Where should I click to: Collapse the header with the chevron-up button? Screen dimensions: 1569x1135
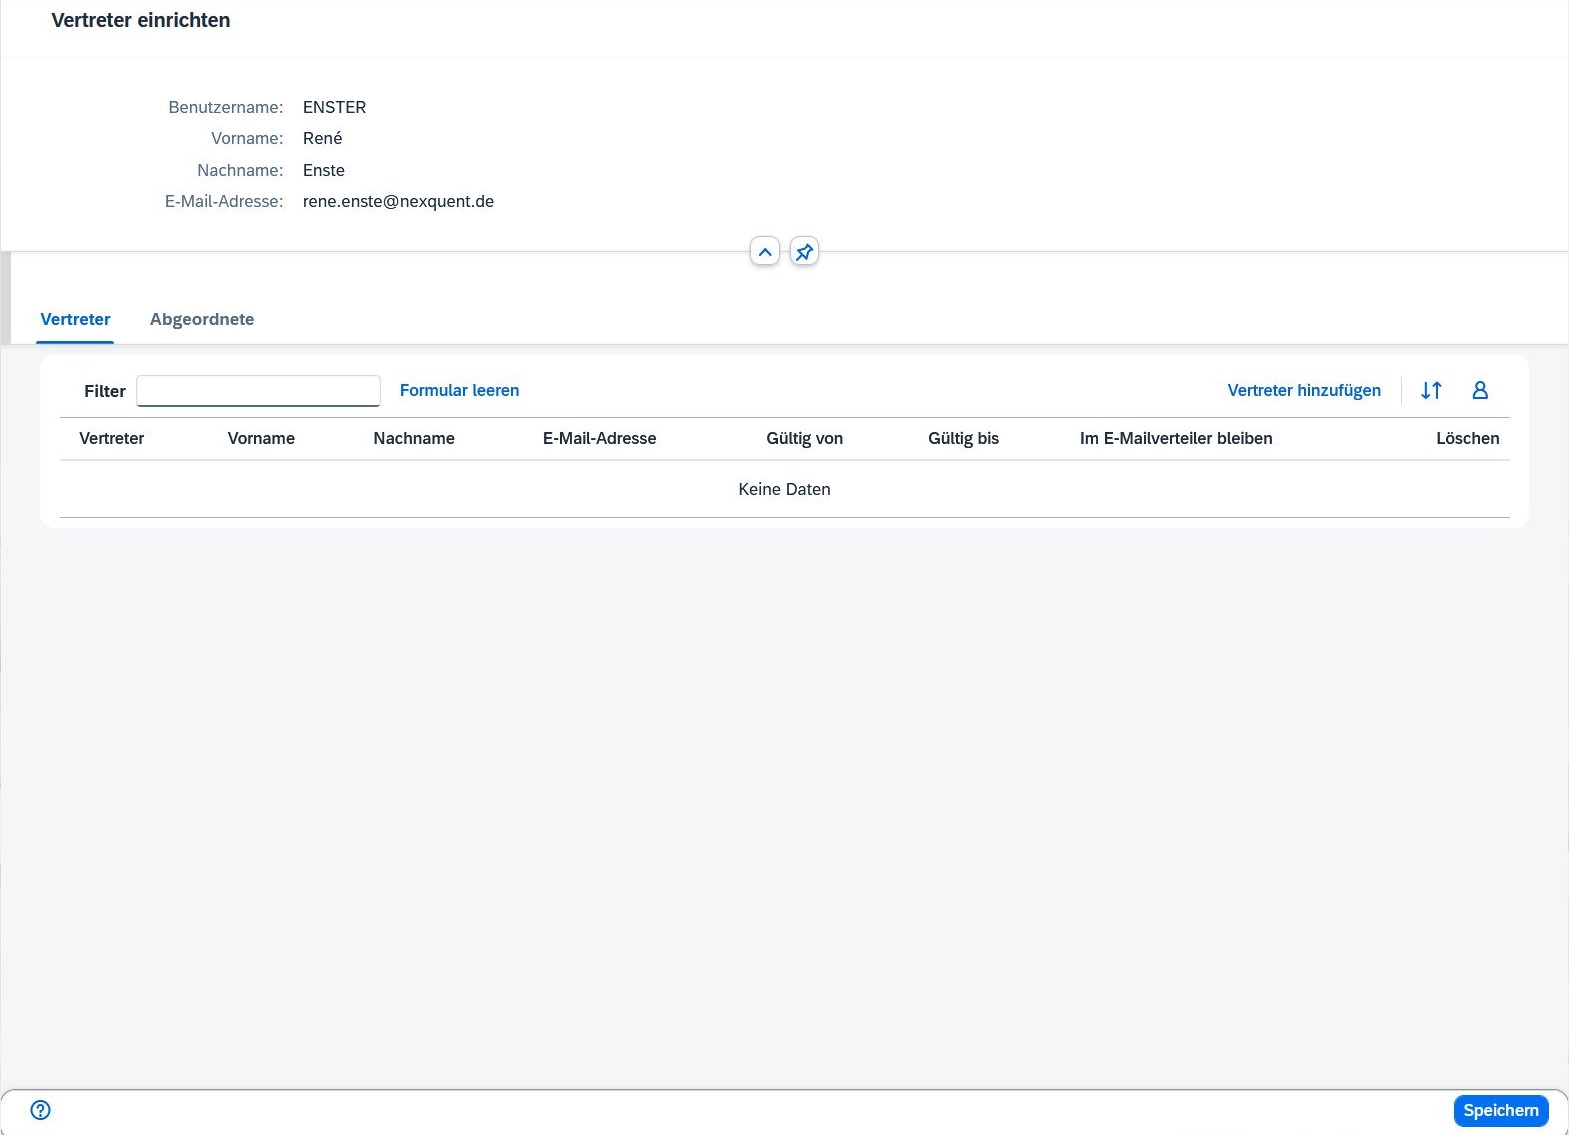point(765,252)
